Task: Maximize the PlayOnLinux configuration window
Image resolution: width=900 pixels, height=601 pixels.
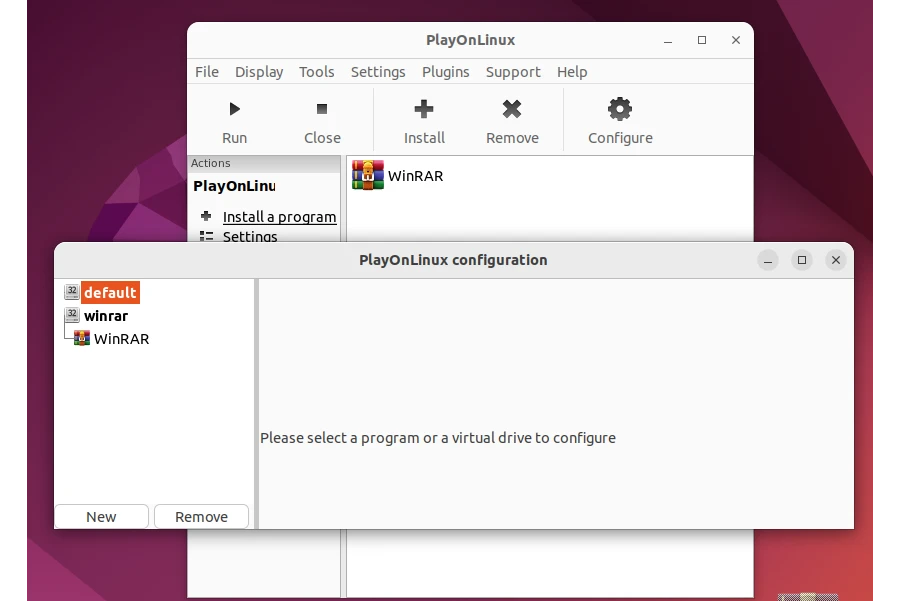Action: (802, 260)
